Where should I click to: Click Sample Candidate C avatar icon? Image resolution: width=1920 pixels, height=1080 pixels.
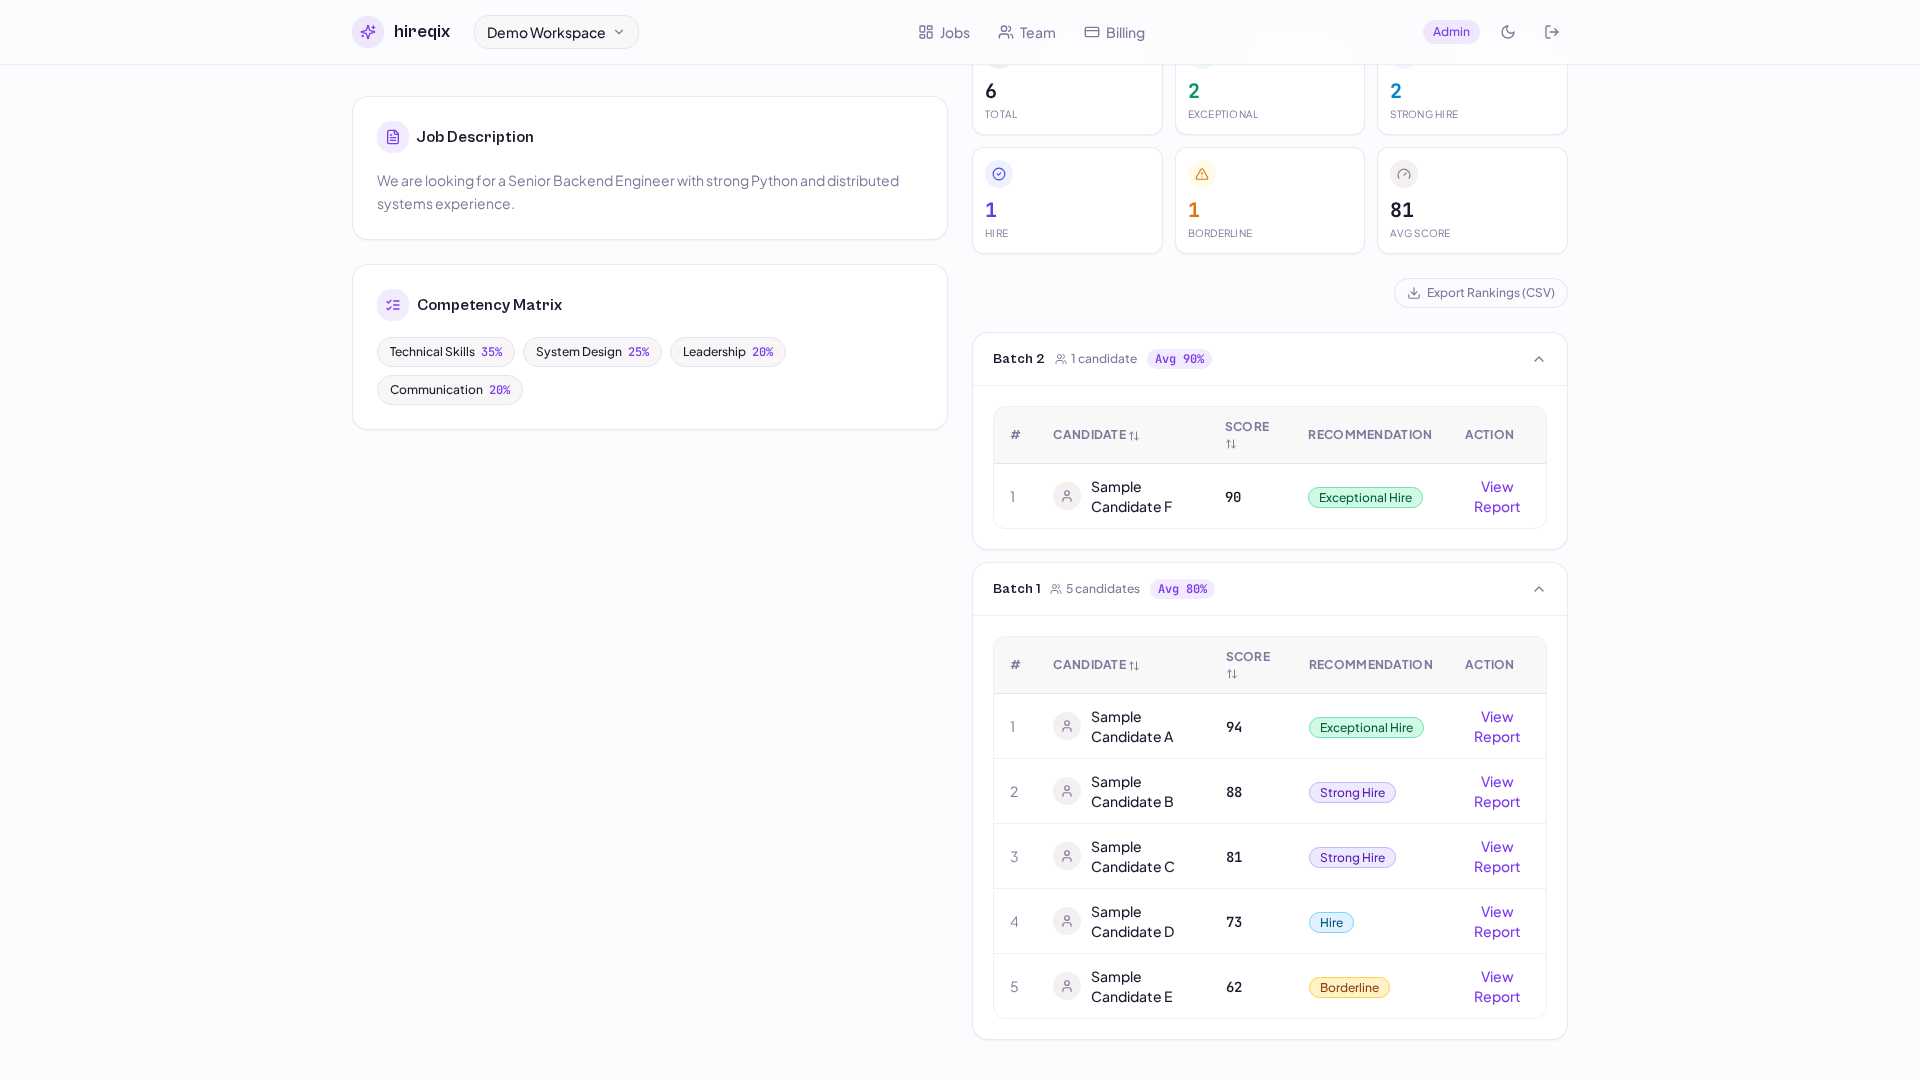[1067, 857]
